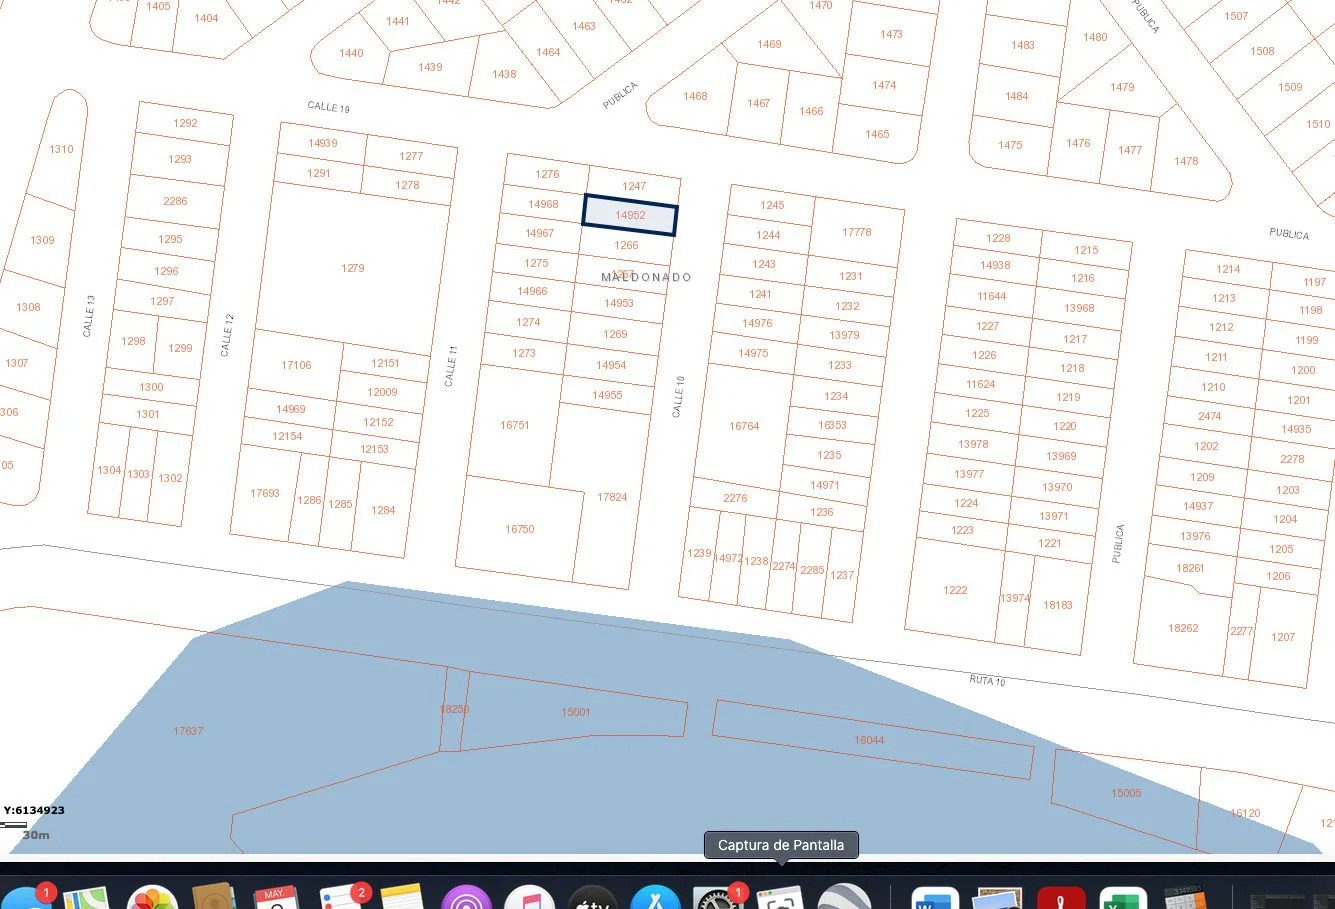Select the highlighted parcel 14952

pos(630,215)
